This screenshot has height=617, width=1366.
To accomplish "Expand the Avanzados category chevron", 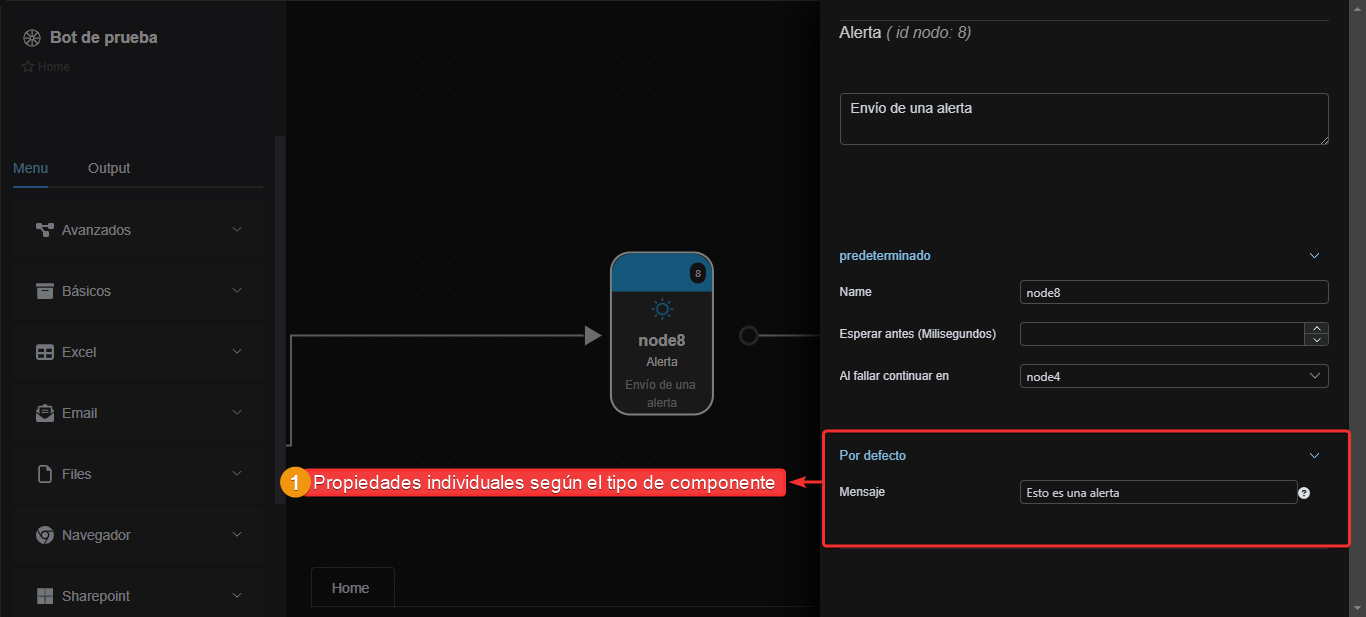I will coord(237,229).
